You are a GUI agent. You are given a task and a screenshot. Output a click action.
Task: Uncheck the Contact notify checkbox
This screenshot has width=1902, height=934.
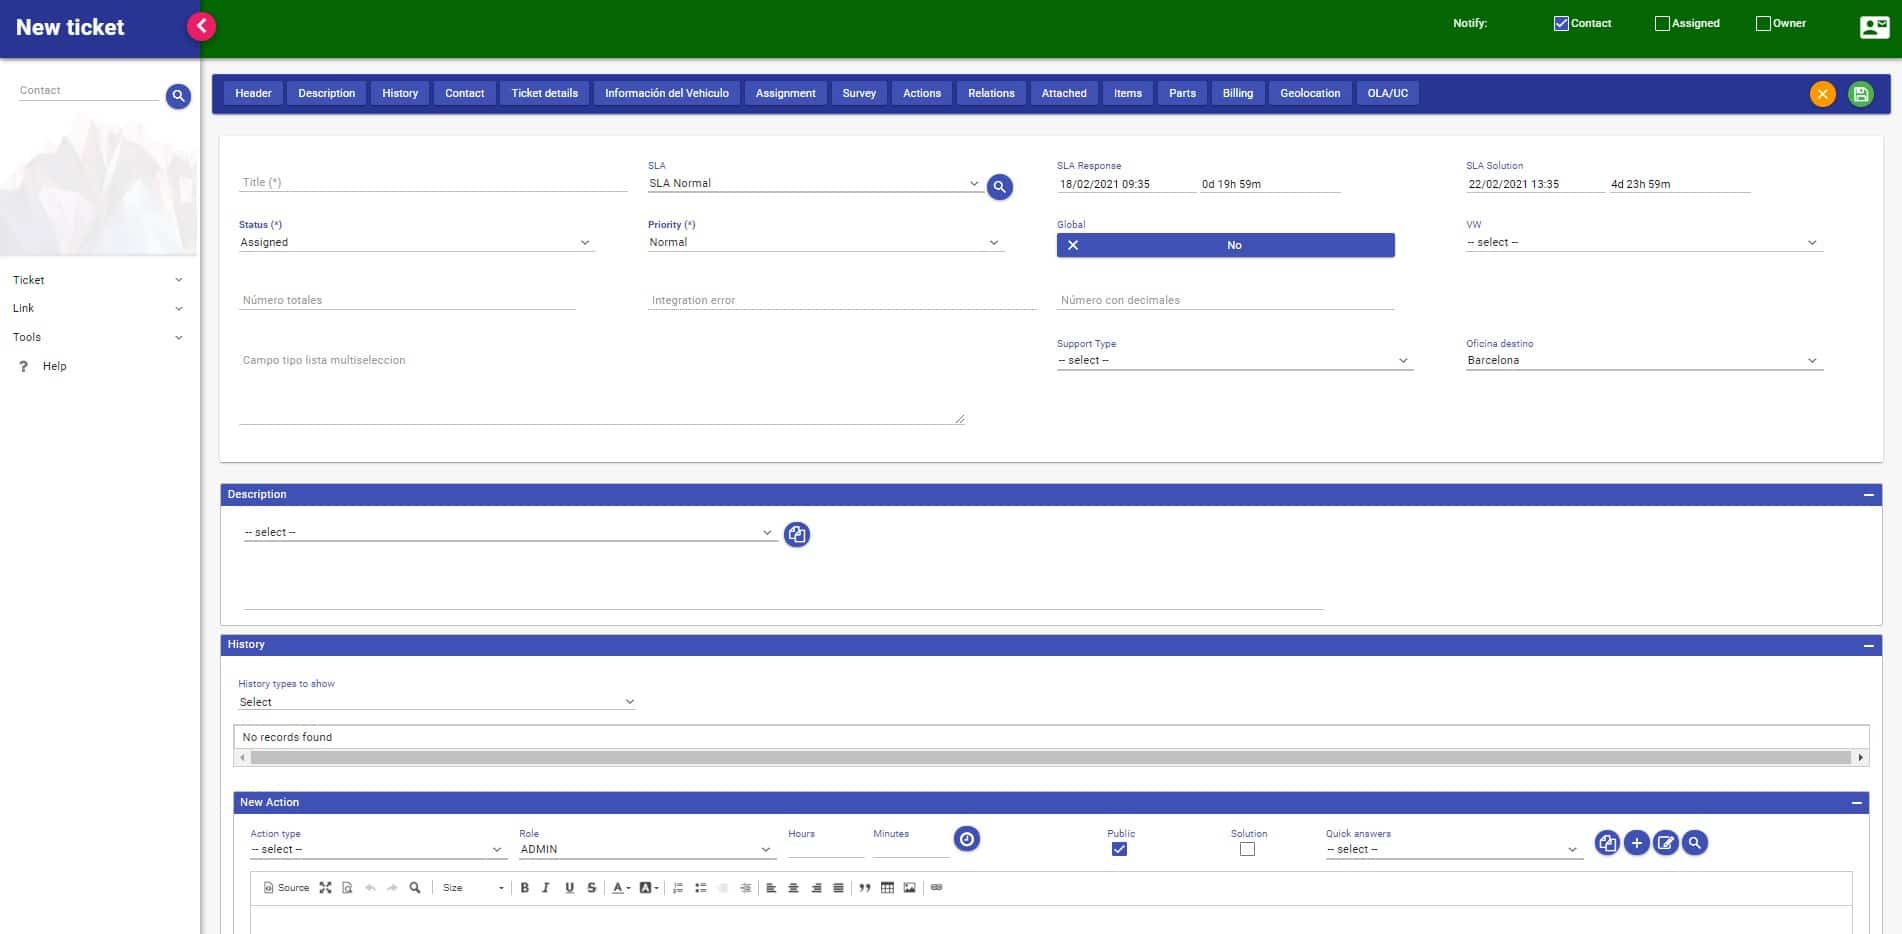click(x=1560, y=23)
